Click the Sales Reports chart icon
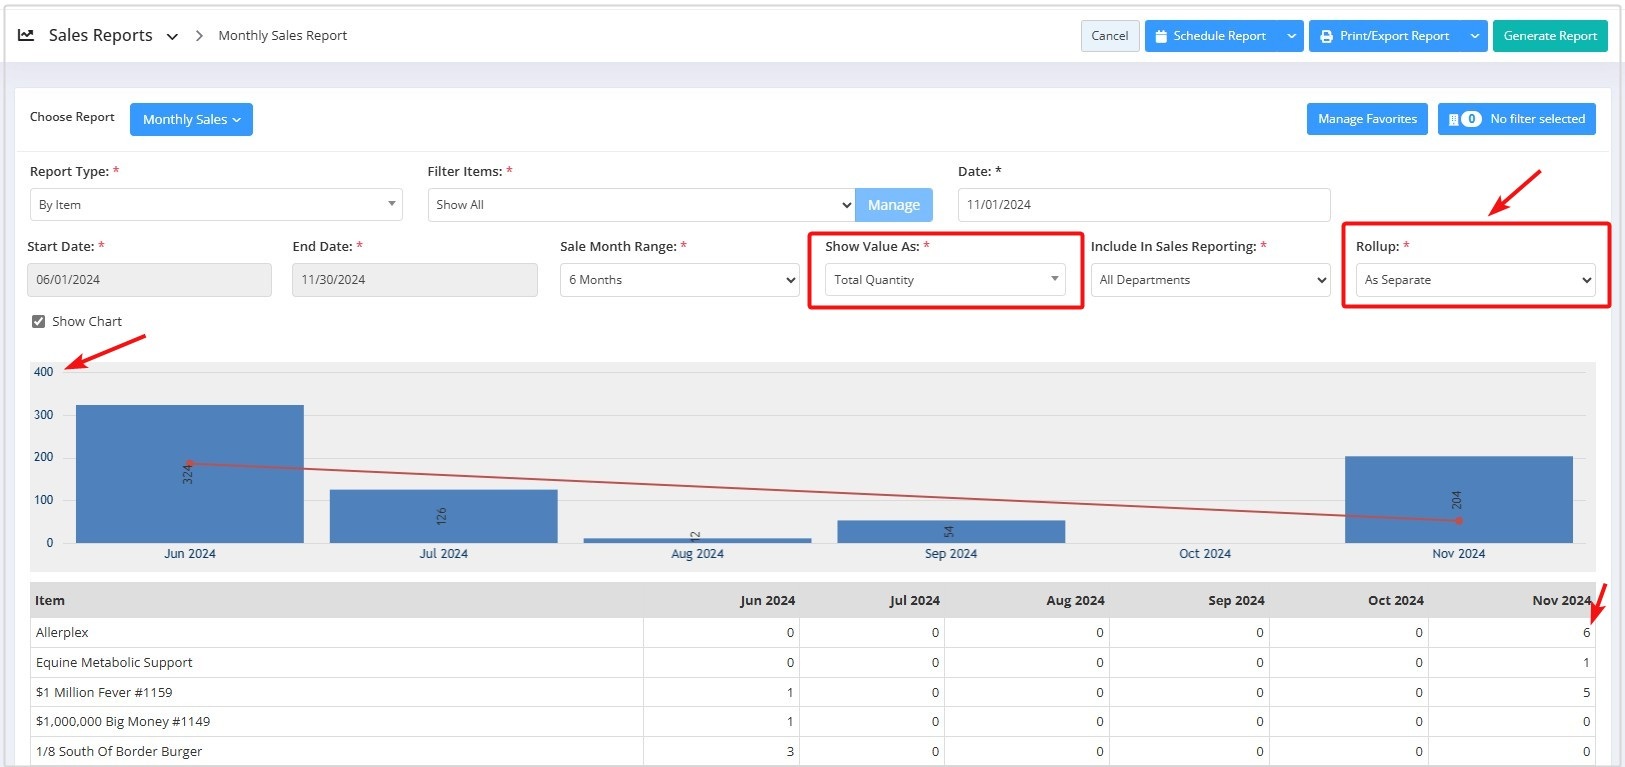 [x=26, y=35]
